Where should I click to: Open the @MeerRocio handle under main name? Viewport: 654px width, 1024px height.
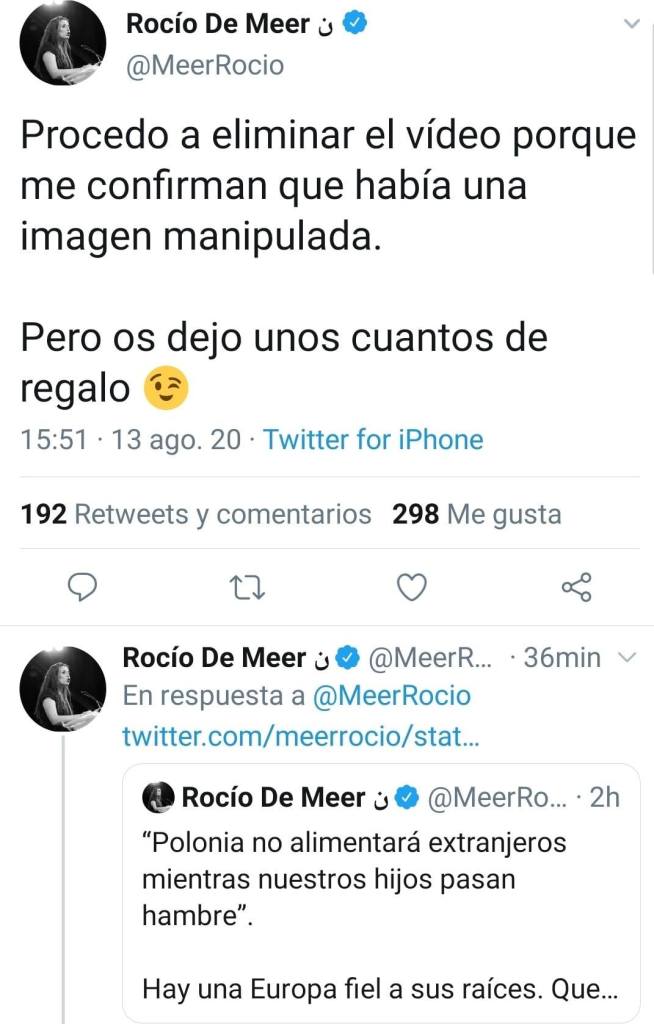(x=205, y=65)
